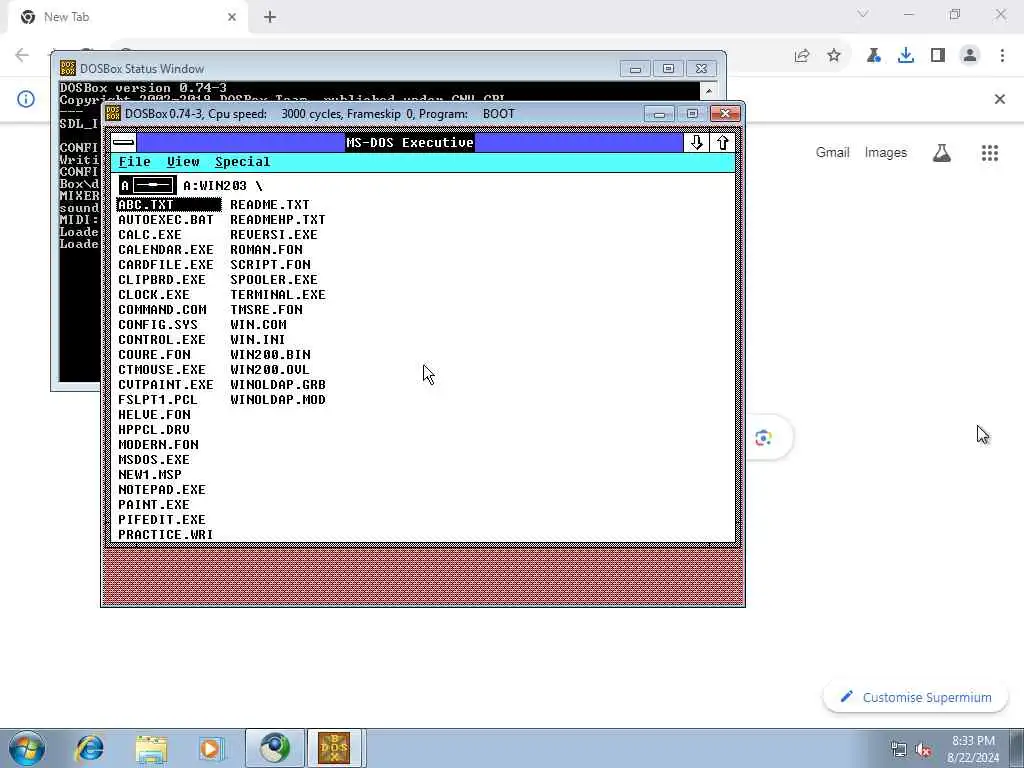Launch Internet Explorer from taskbar
Image resolution: width=1024 pixels, height=768 pixels.
[90, 748]
